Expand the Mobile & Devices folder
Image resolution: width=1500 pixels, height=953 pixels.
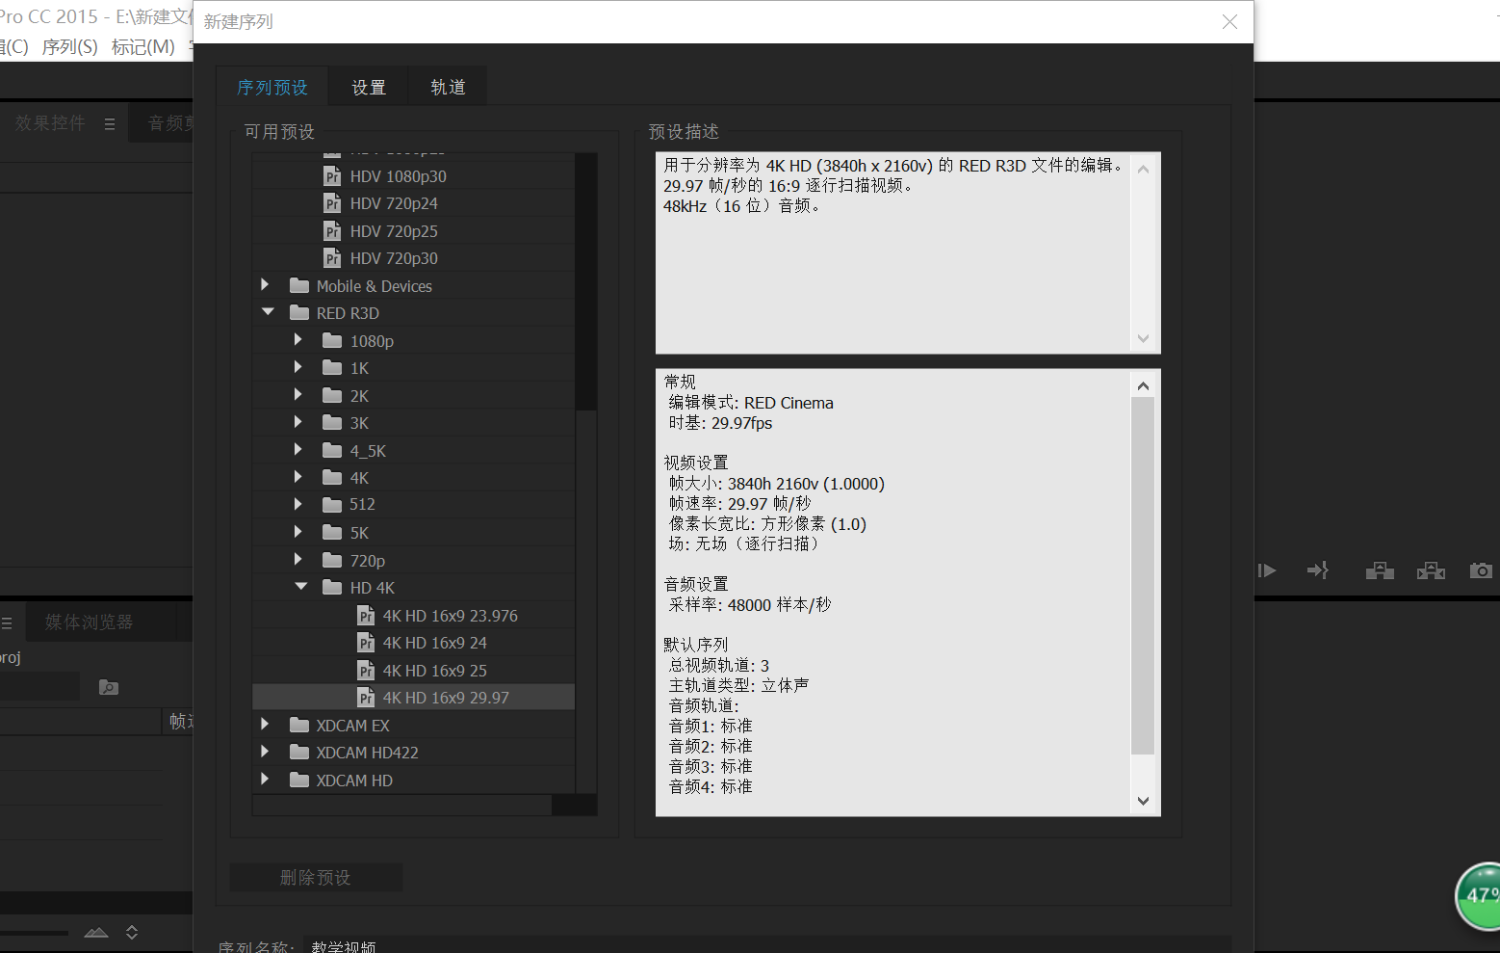(x=265, y=285)
